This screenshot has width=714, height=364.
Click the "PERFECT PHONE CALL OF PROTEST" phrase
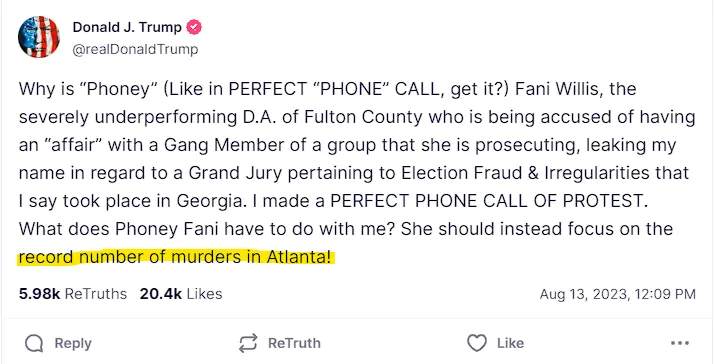click(488, 201)
